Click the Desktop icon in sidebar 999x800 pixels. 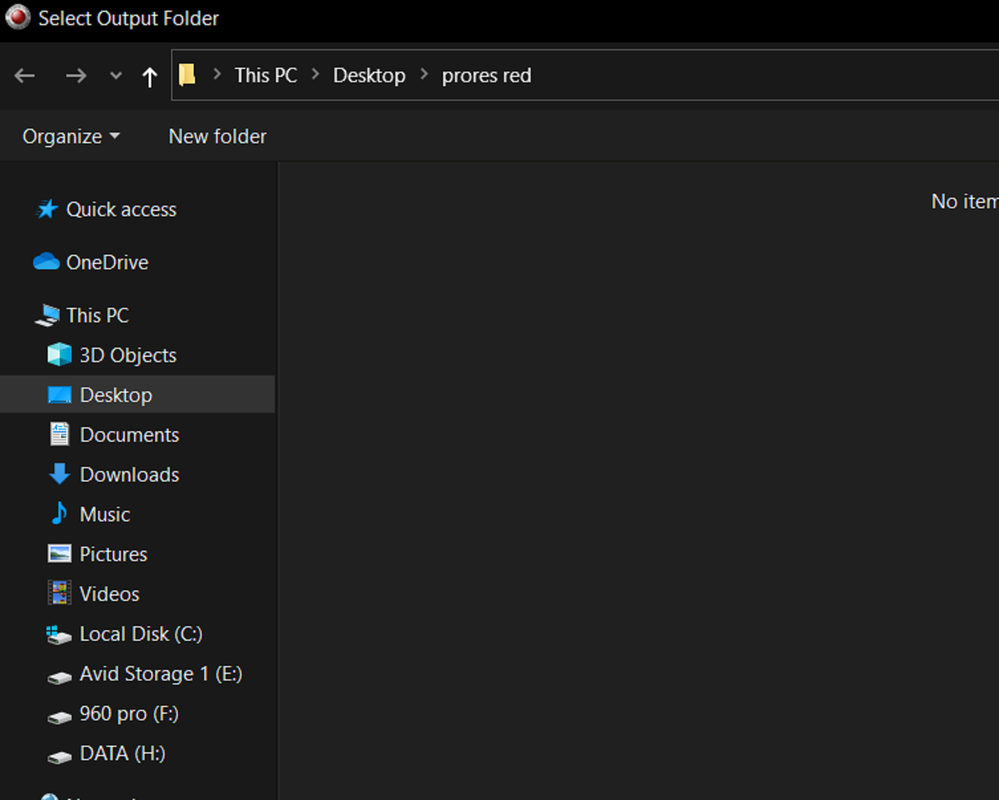[60, 394]
